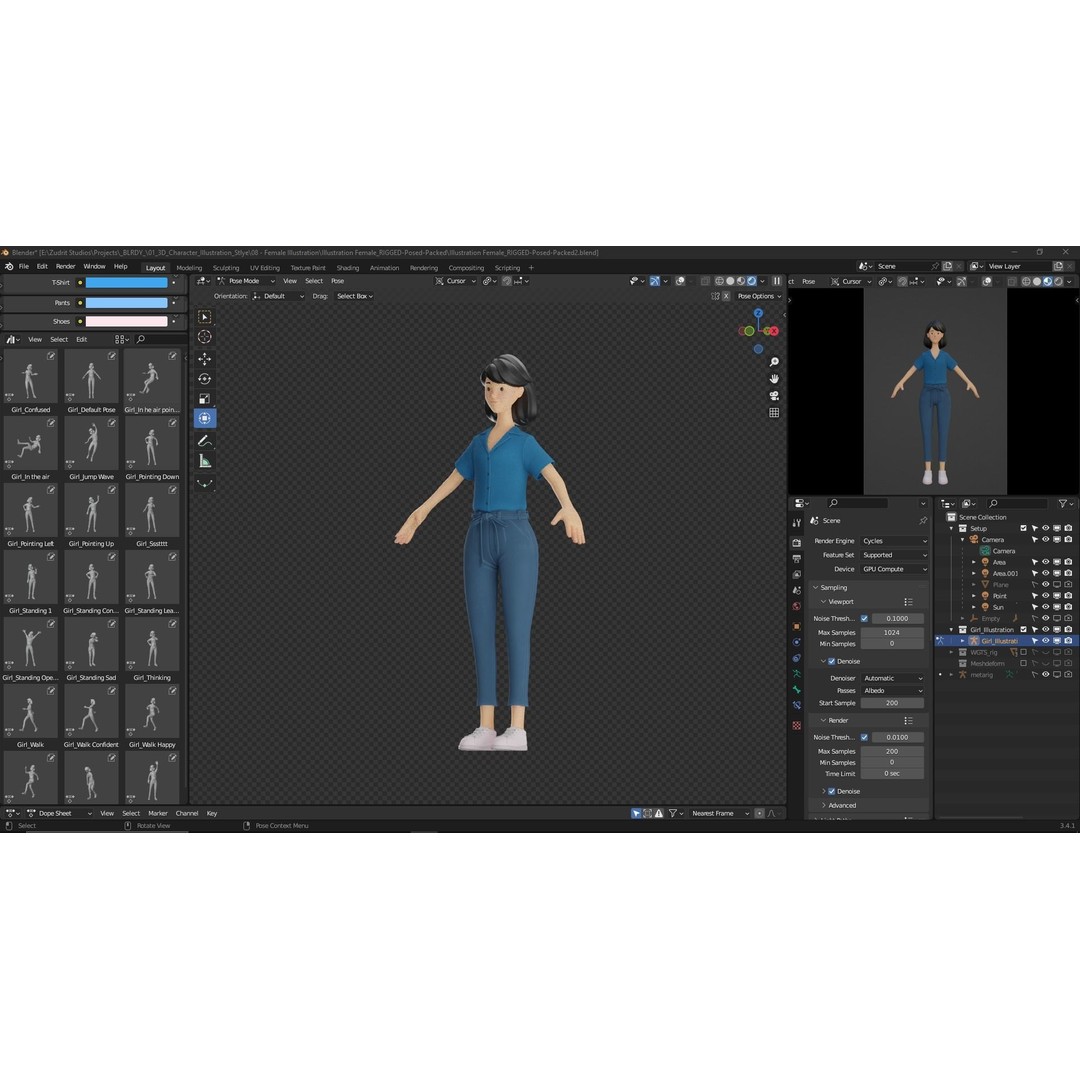Image resolution: width=1080 pixels, height=1080 pixels.
Task: Open the View Layer properties tab
Action: pyautogui.click(x=797, y=574)
